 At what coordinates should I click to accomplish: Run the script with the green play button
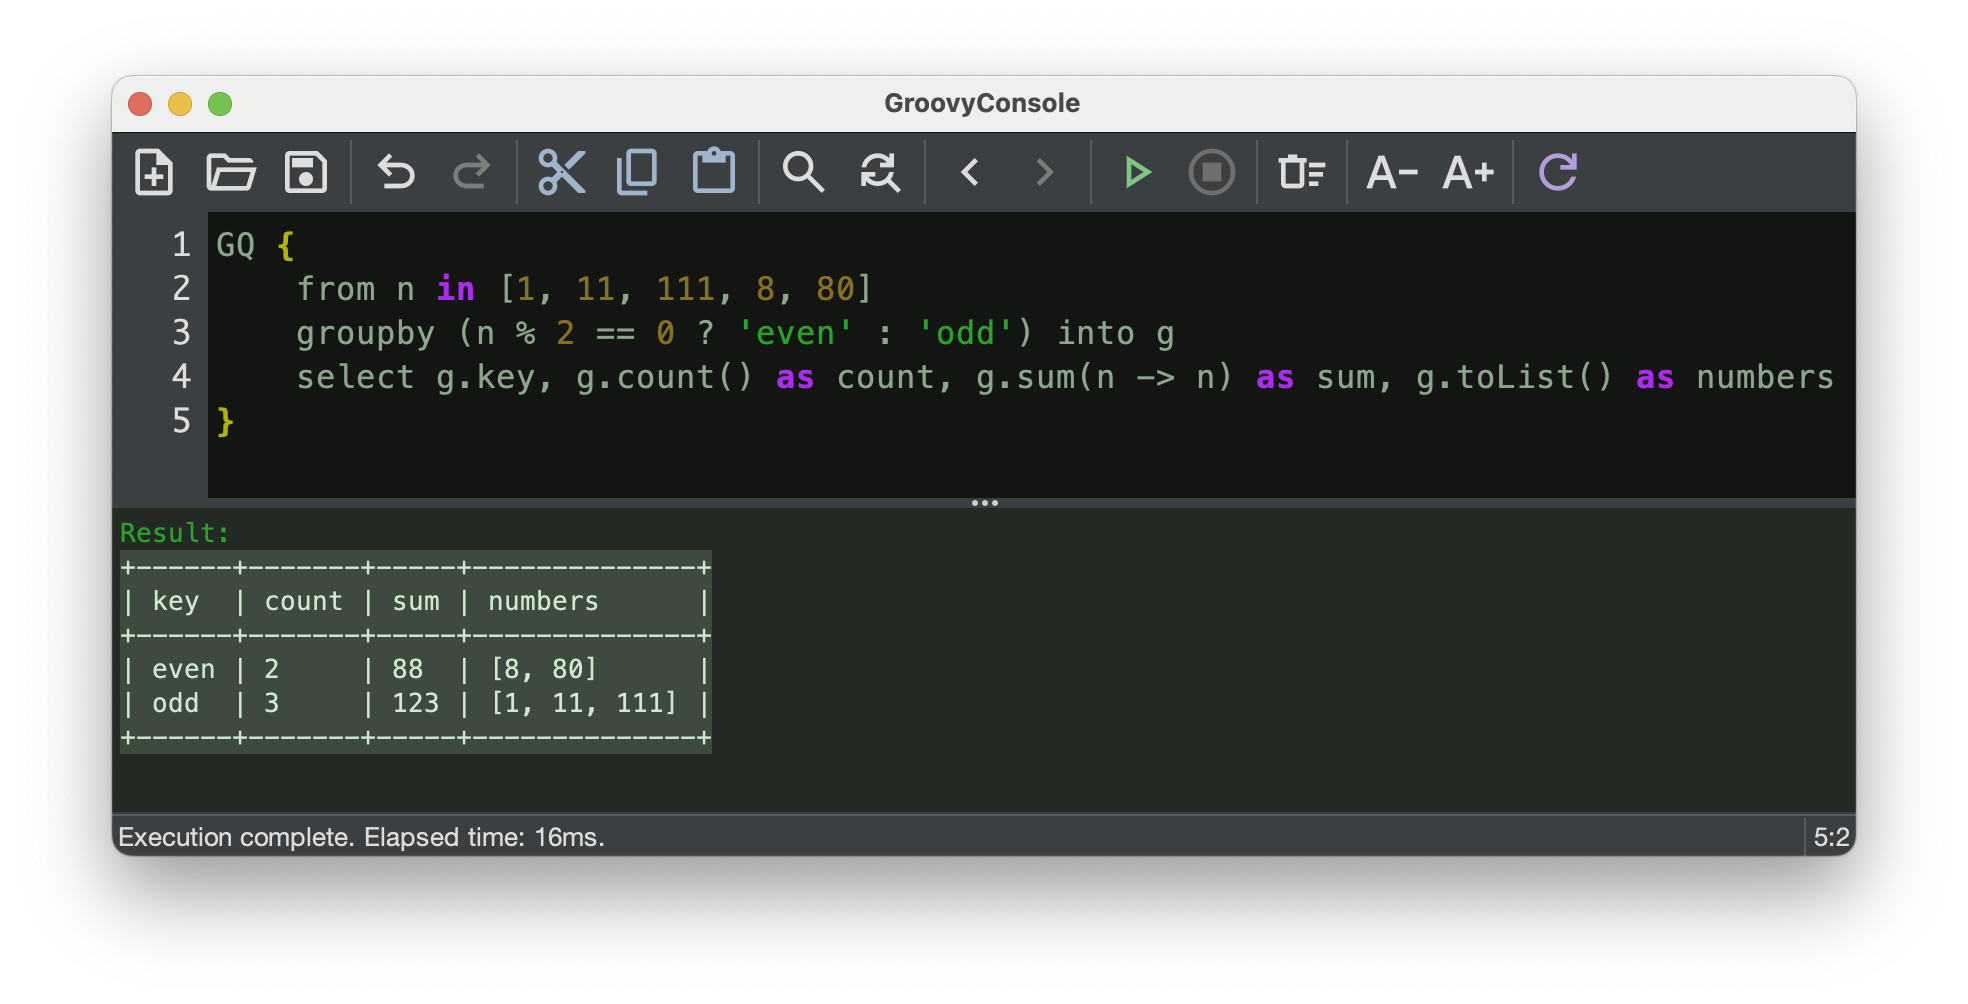tap(1136, 172)
